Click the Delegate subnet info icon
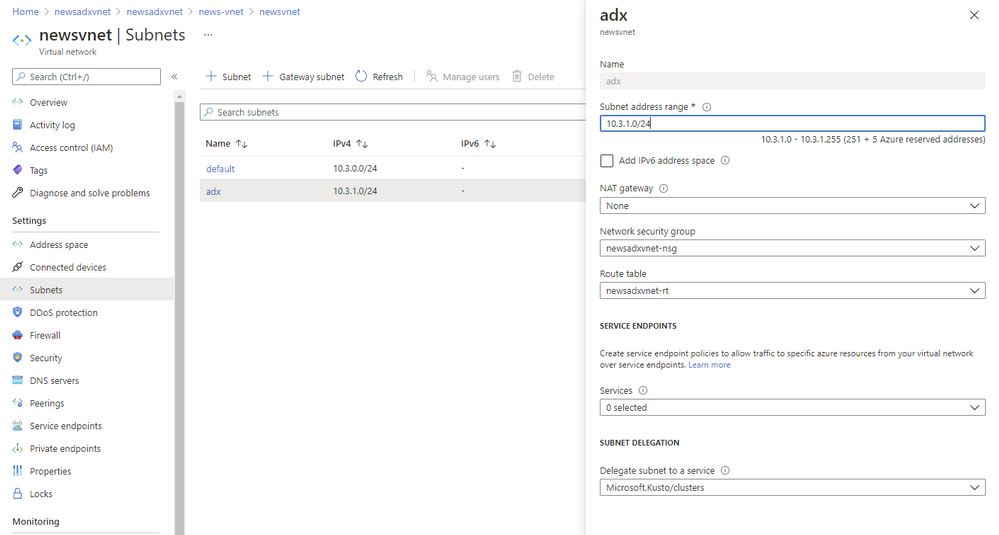 coord(725,471)
